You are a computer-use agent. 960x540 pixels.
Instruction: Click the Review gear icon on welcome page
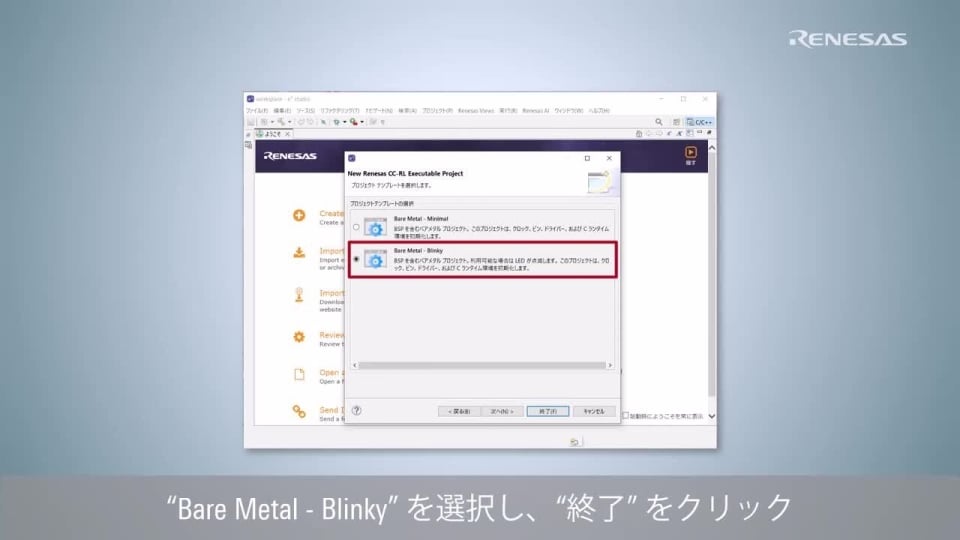point(298,337)
